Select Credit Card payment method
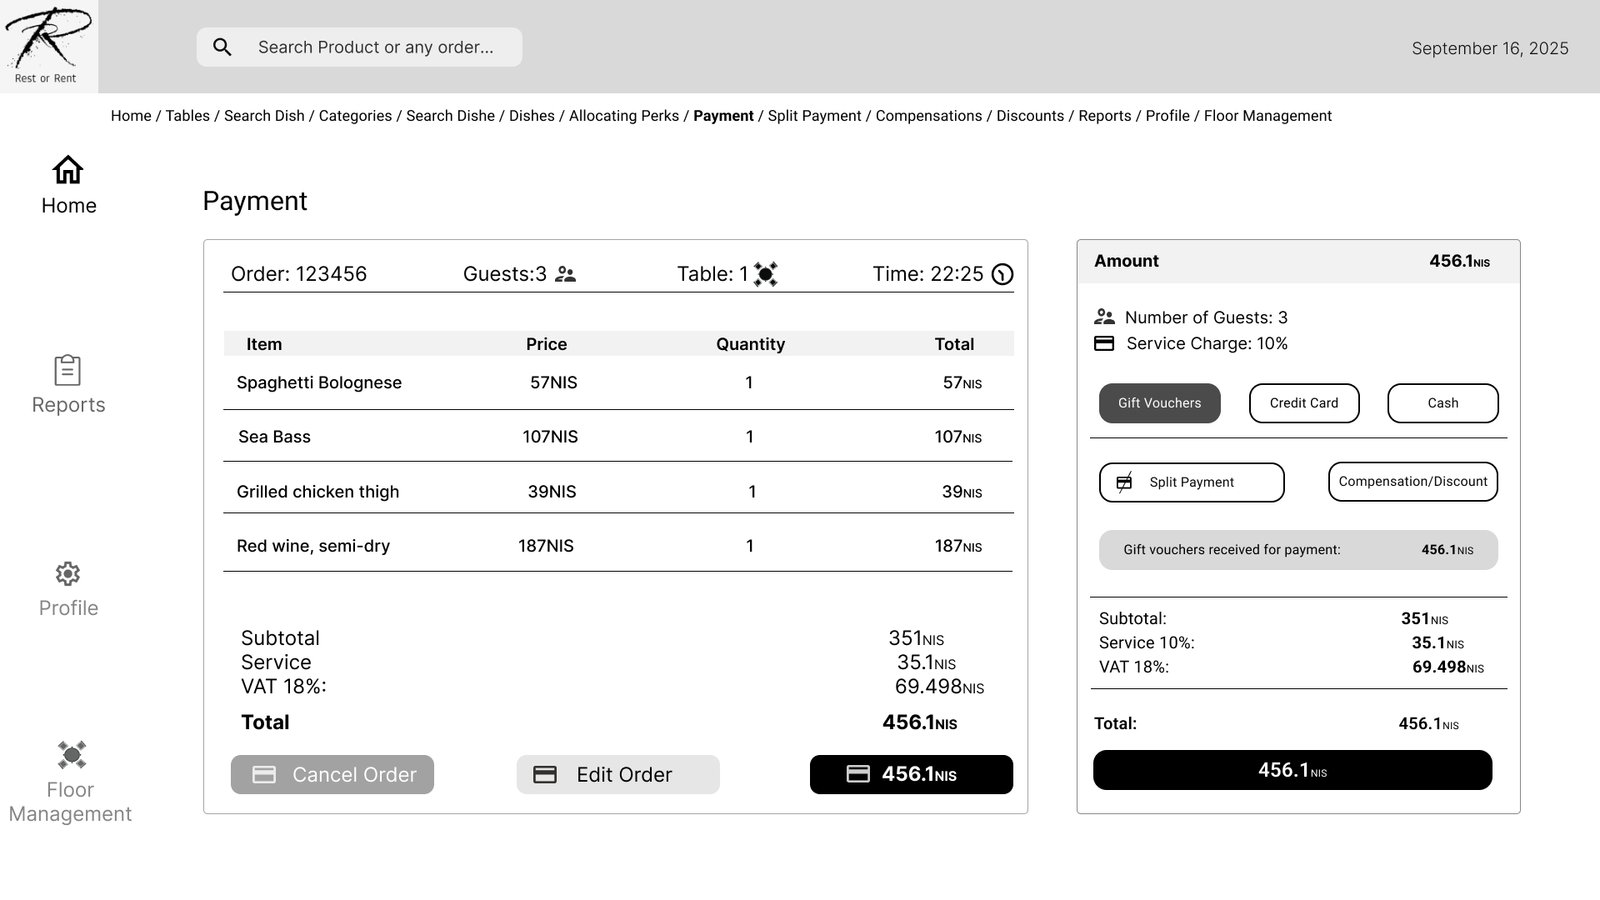This screenshot has width=1600, height=900. [x=1303, y=403]
